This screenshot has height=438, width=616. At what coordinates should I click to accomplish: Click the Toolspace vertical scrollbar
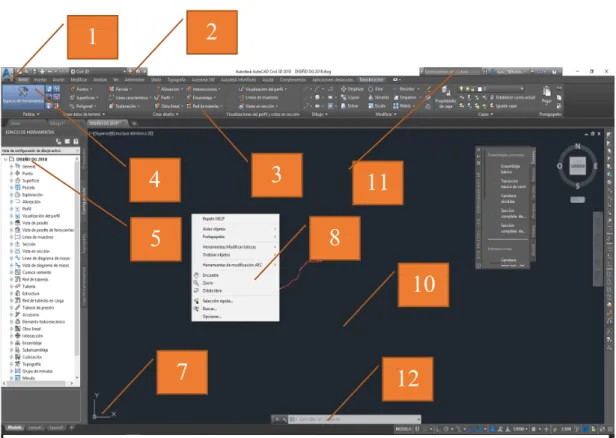click(77, 268)
